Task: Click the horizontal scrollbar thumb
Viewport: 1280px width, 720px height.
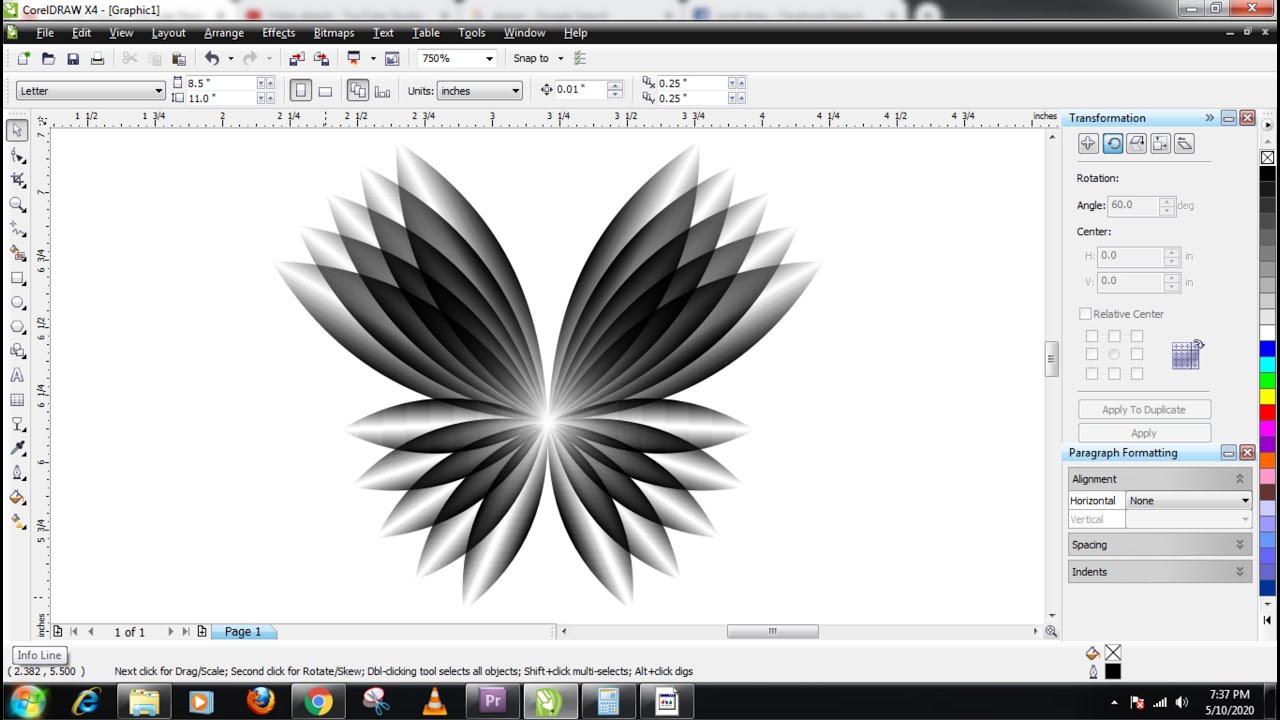Action: (772, 631)
